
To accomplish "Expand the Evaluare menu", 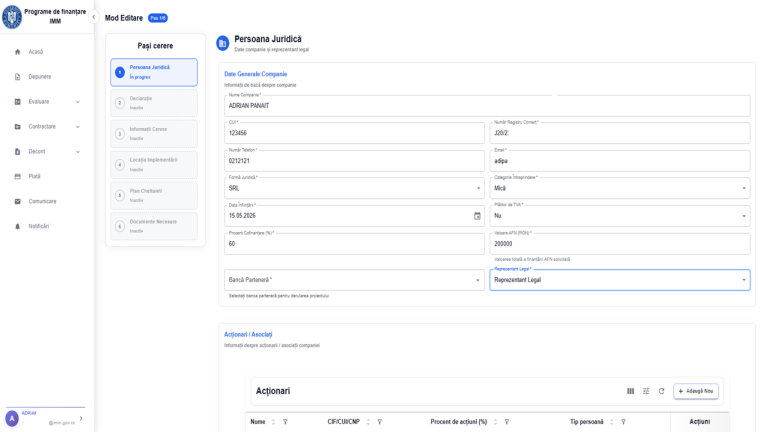I will [78, 102].
